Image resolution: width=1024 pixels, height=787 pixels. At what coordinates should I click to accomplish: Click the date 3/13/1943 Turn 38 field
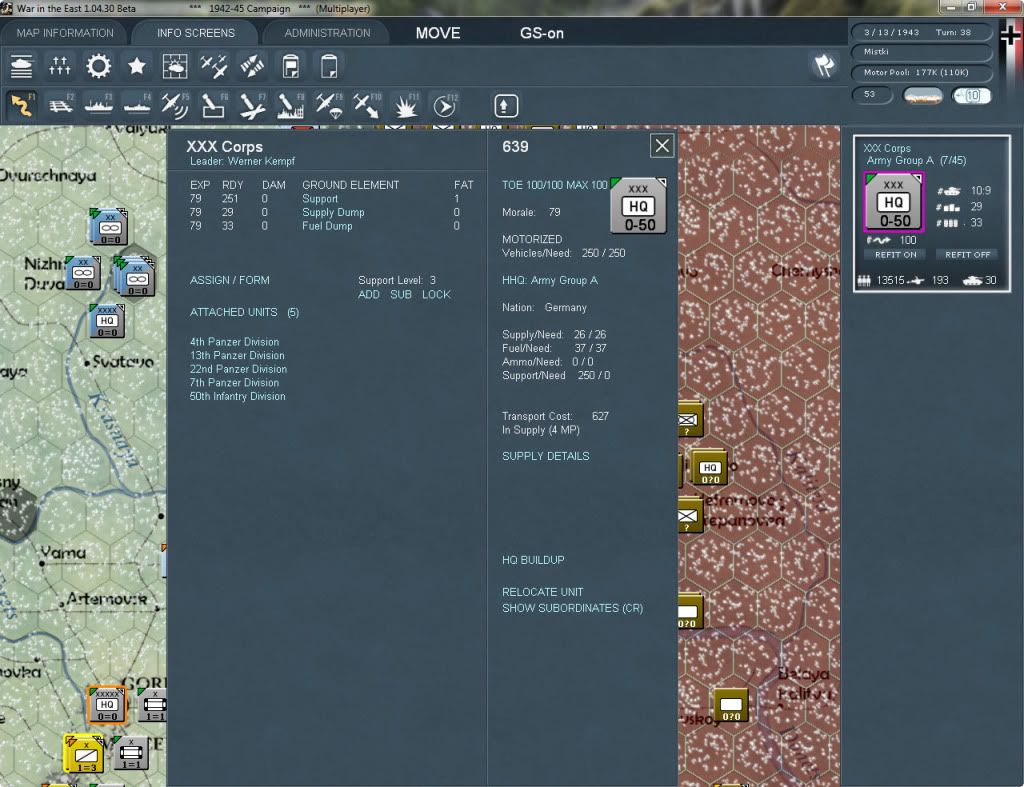pos(921,32)
